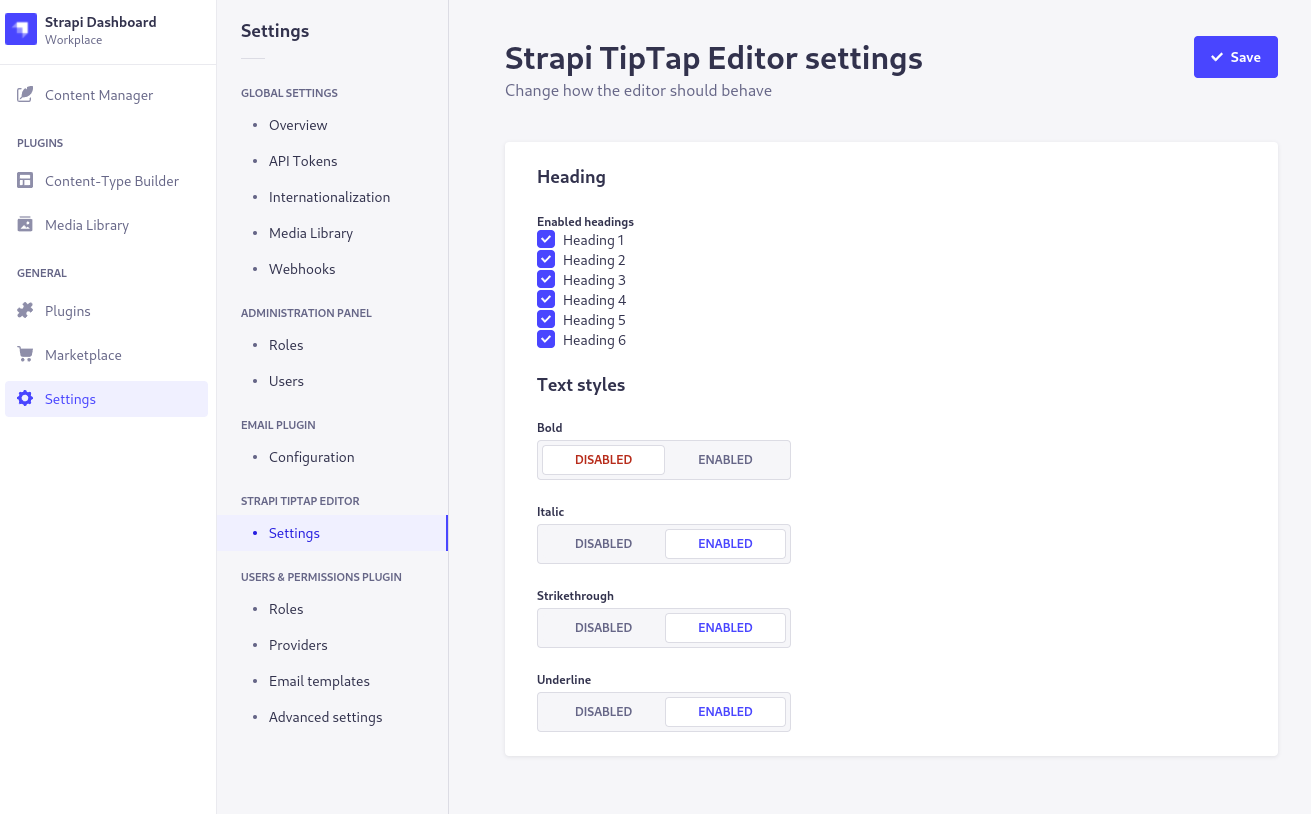1311x814 pixels.
Task: Go to API Tokens settings
Action: 303,161
